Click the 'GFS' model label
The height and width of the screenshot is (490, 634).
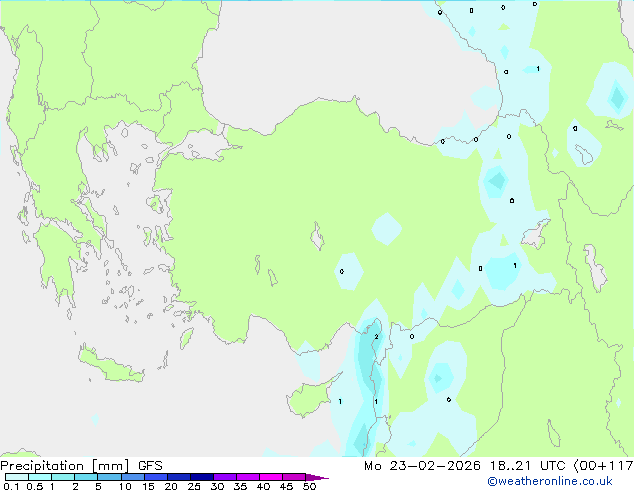150,466
